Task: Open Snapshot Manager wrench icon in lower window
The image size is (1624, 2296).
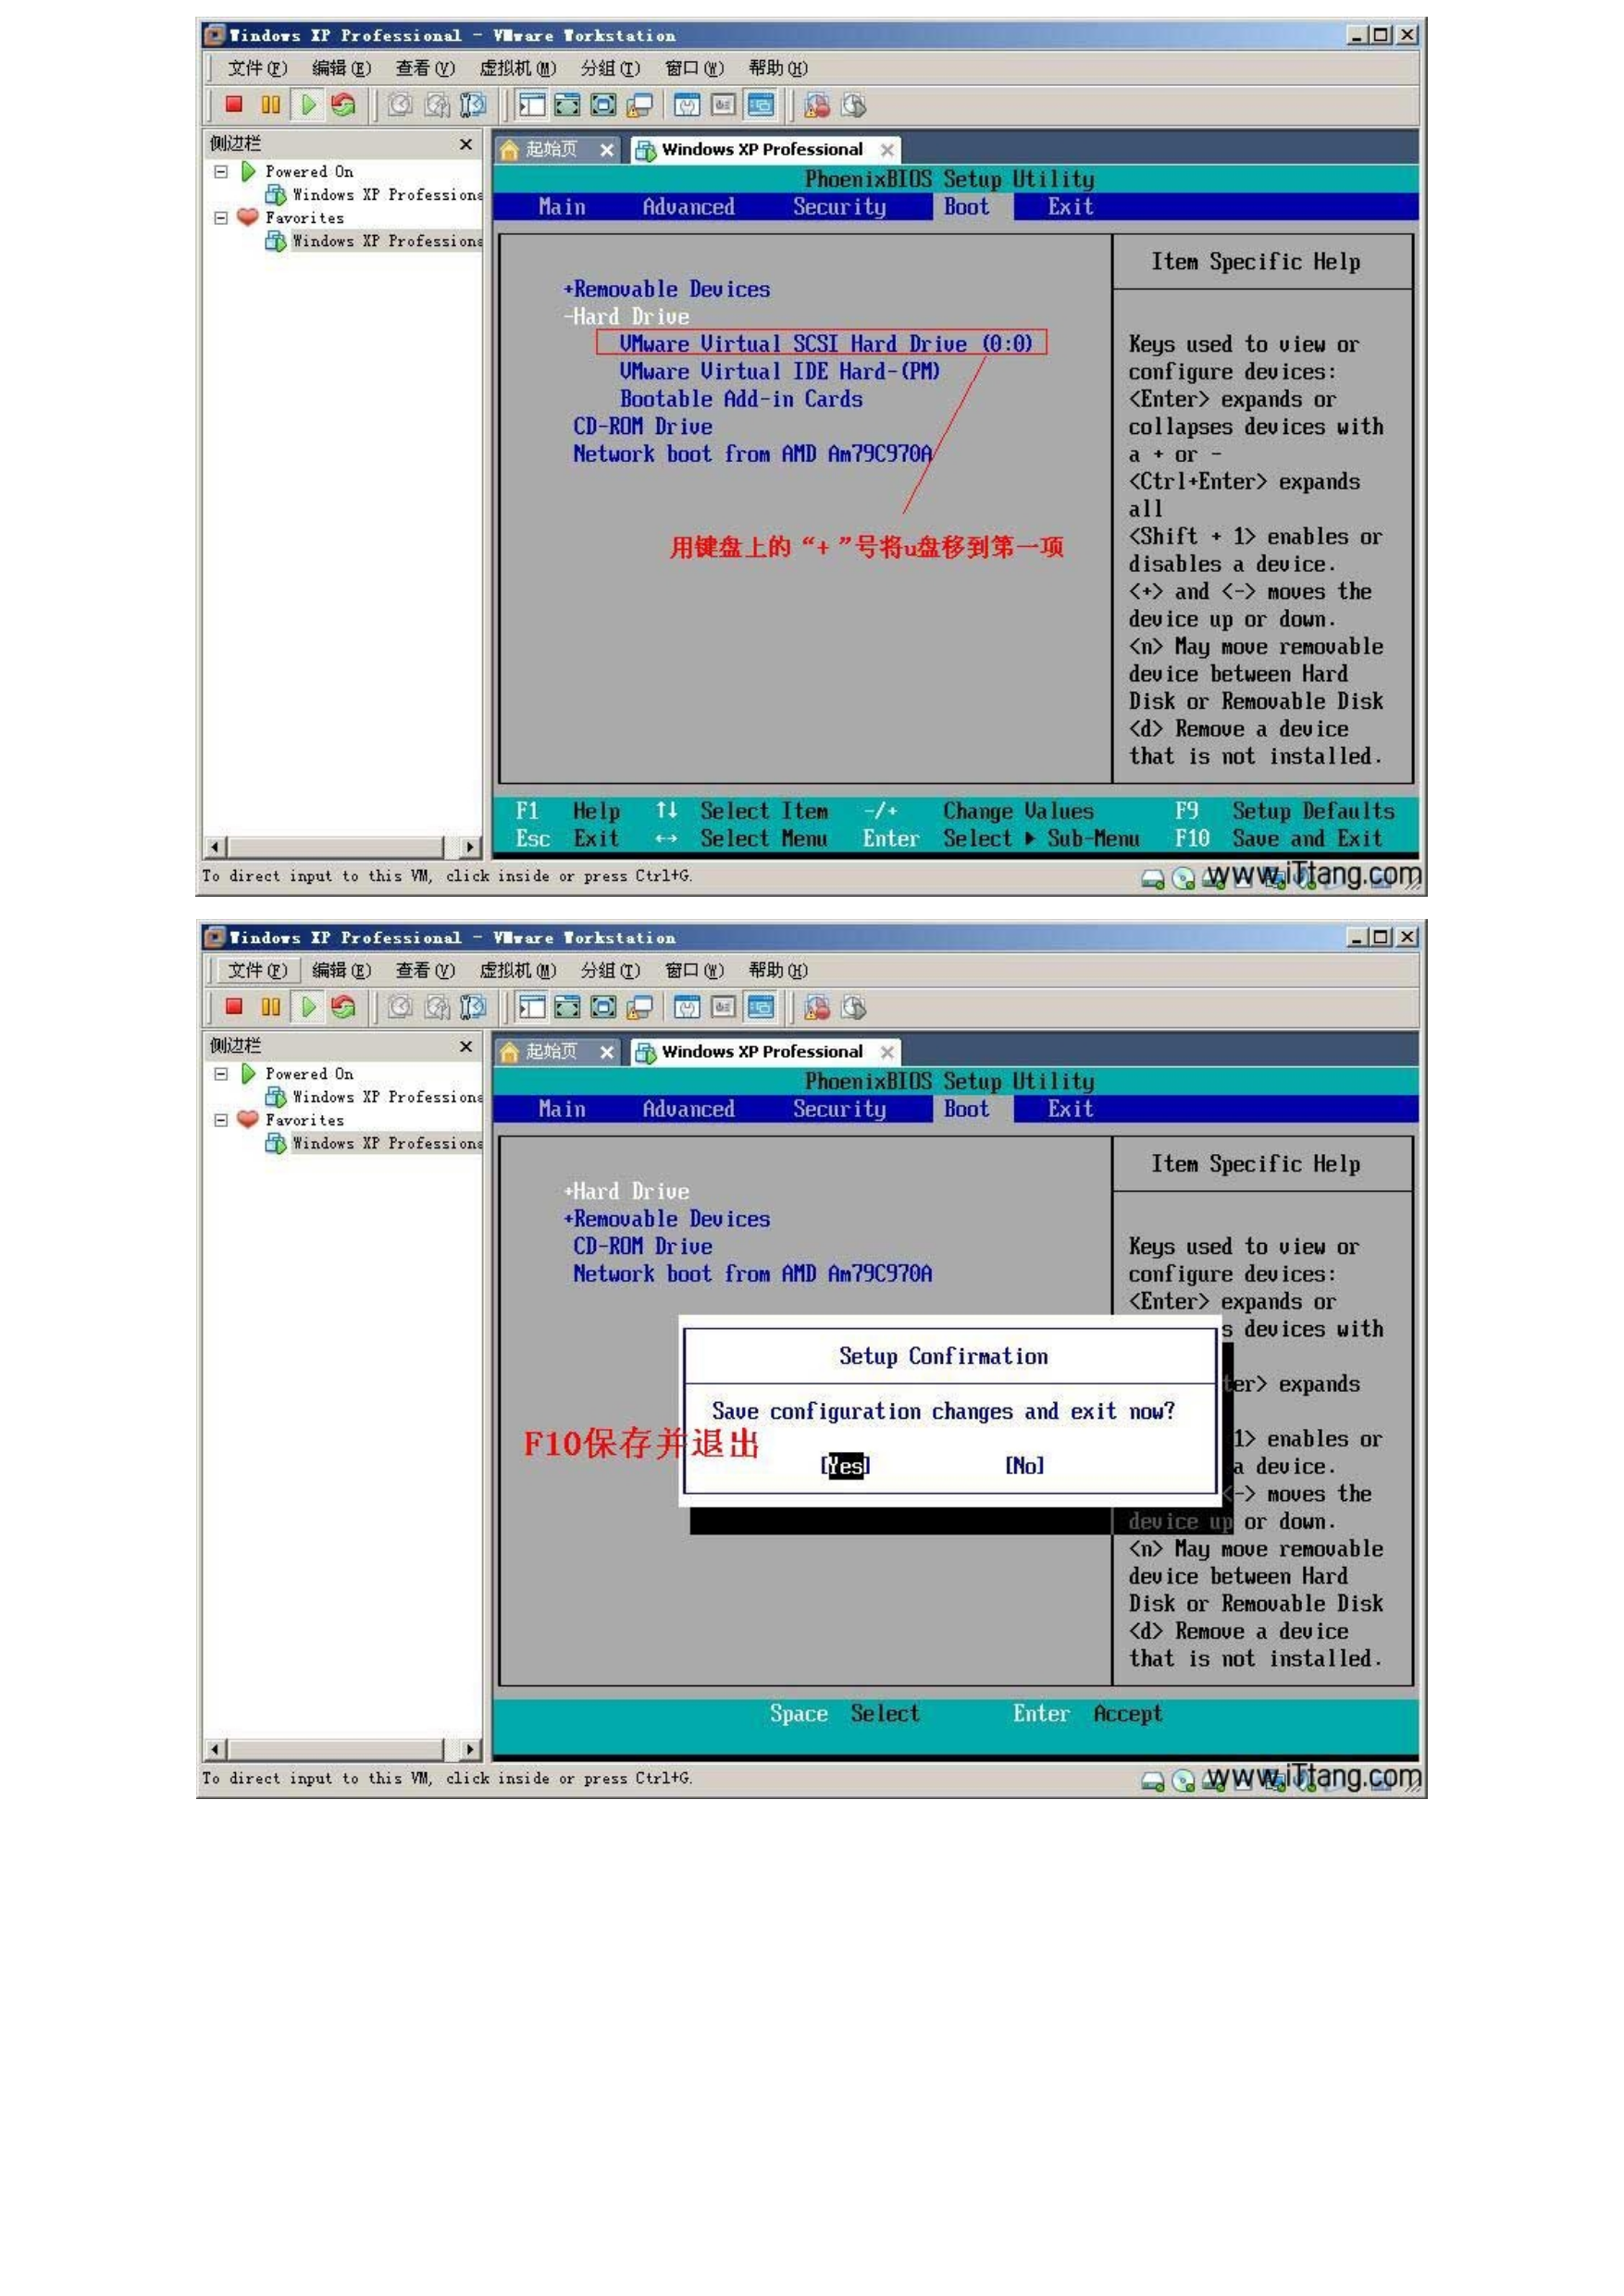Action: [473, 1006]
